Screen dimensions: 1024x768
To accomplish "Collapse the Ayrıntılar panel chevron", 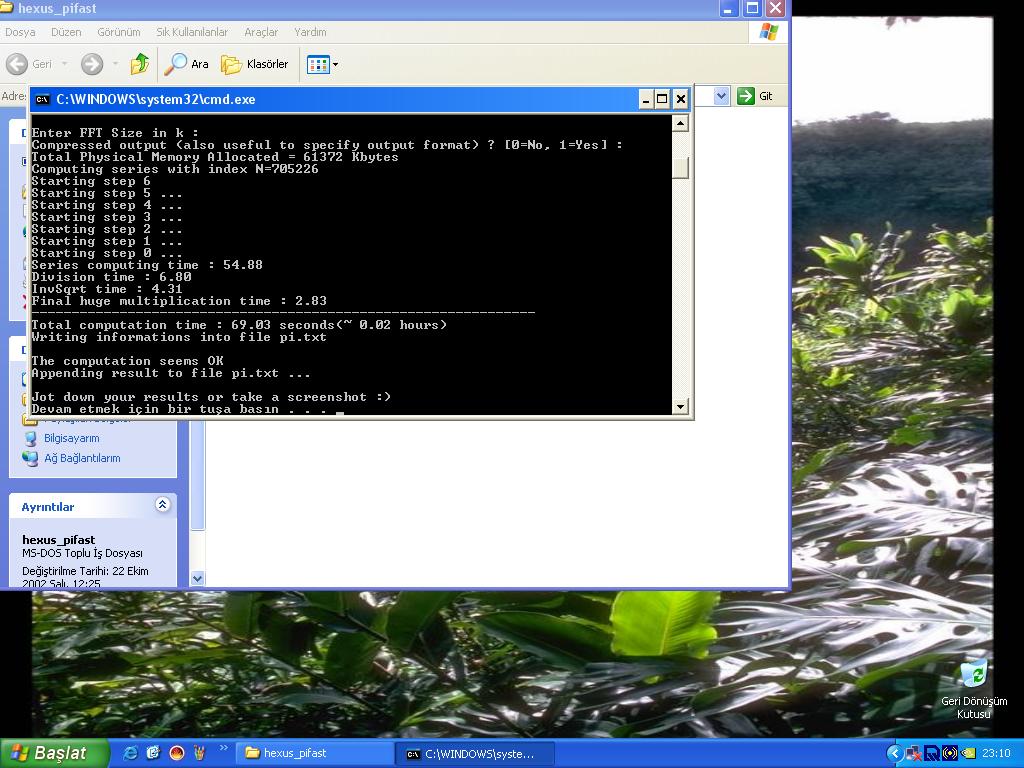I will (x=163, y=504).
